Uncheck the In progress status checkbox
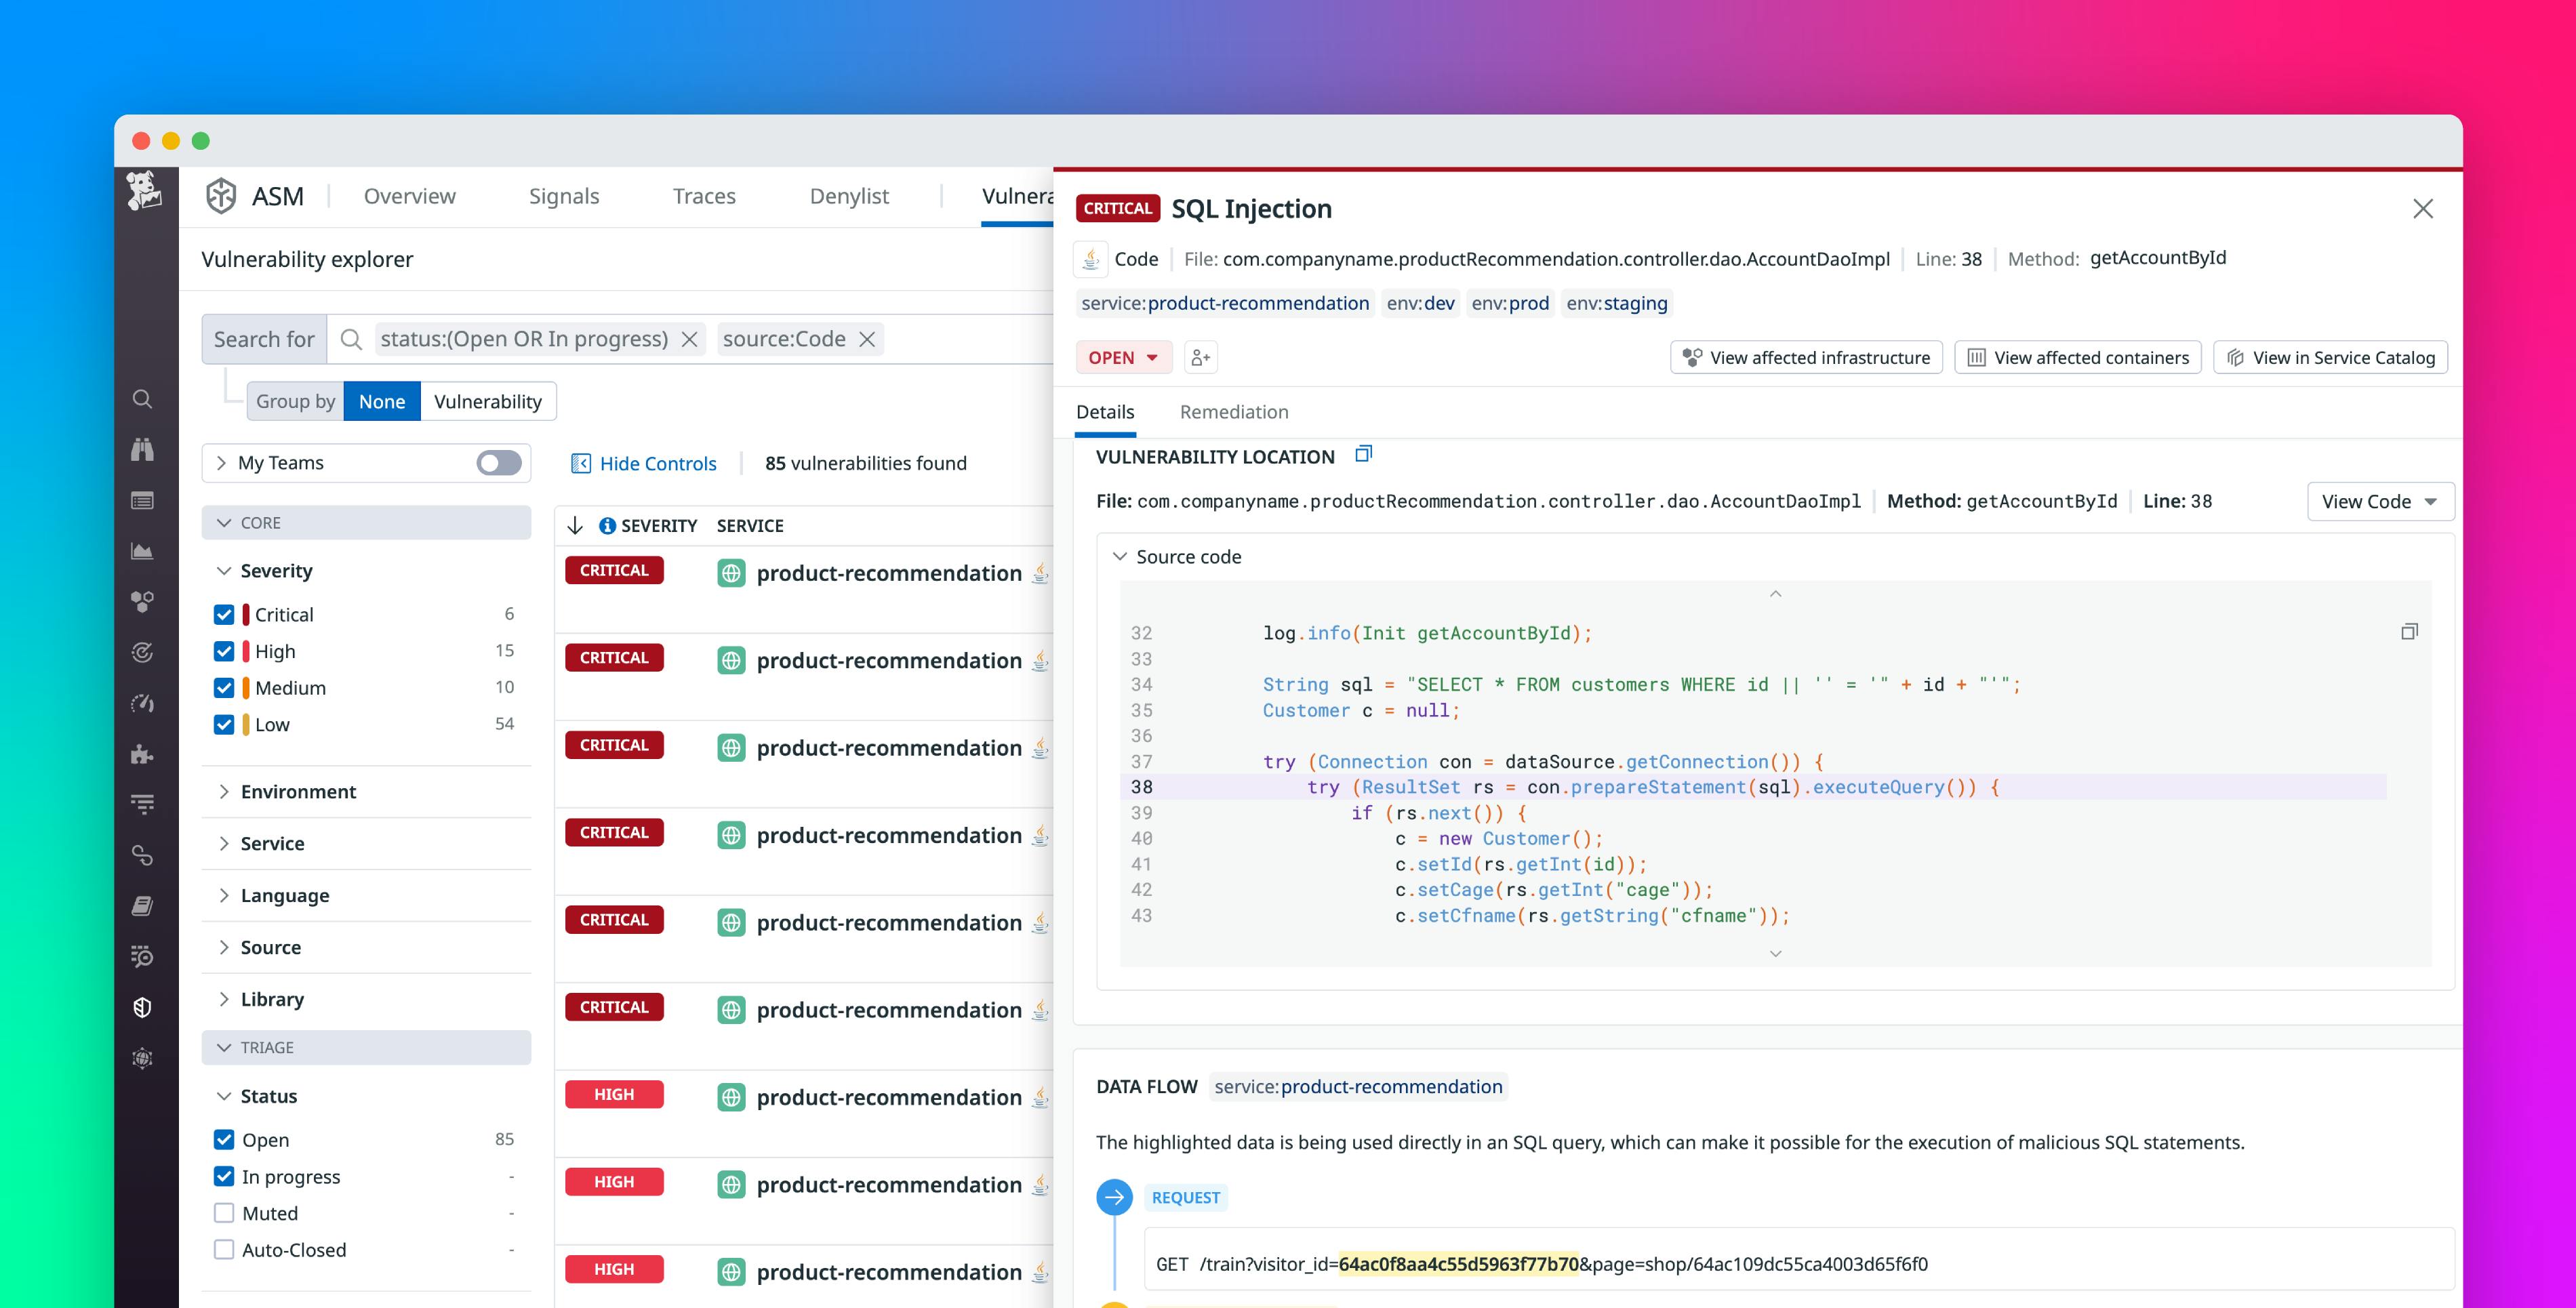 tap(224, 1176)
